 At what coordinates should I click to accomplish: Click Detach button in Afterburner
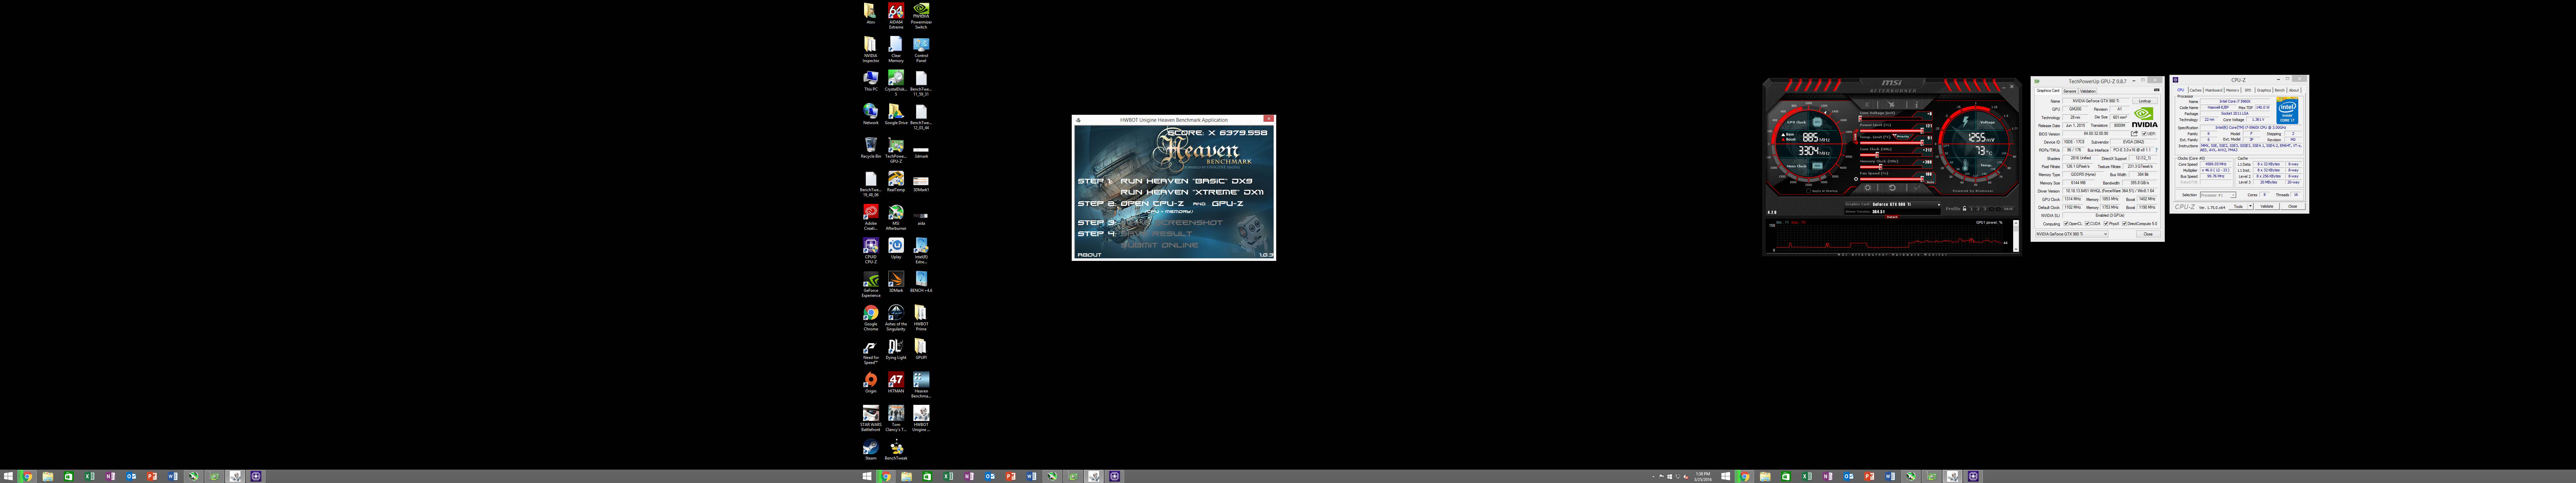1892,217
